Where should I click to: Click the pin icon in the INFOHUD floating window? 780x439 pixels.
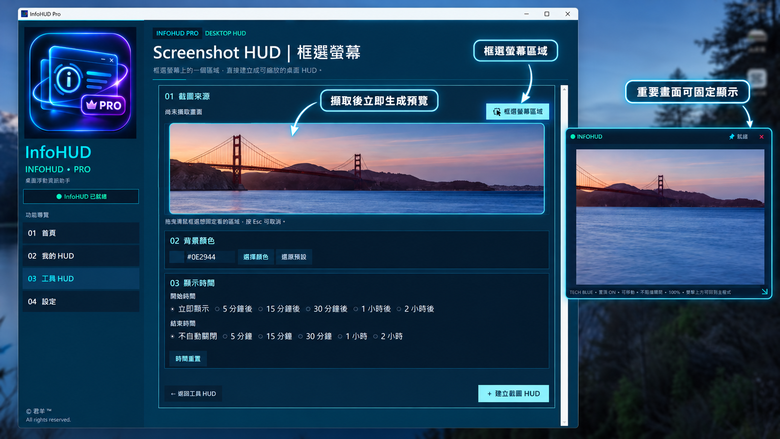[x=731, y=137]
